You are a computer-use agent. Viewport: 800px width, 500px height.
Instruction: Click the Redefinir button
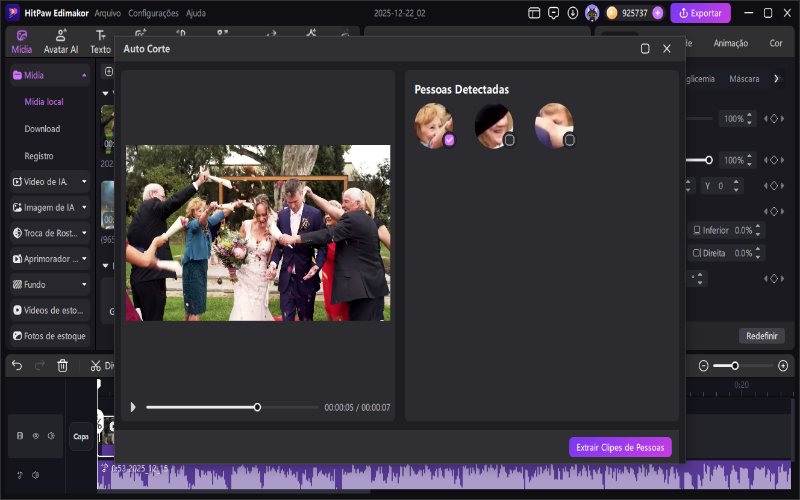[x=762, y=336]
